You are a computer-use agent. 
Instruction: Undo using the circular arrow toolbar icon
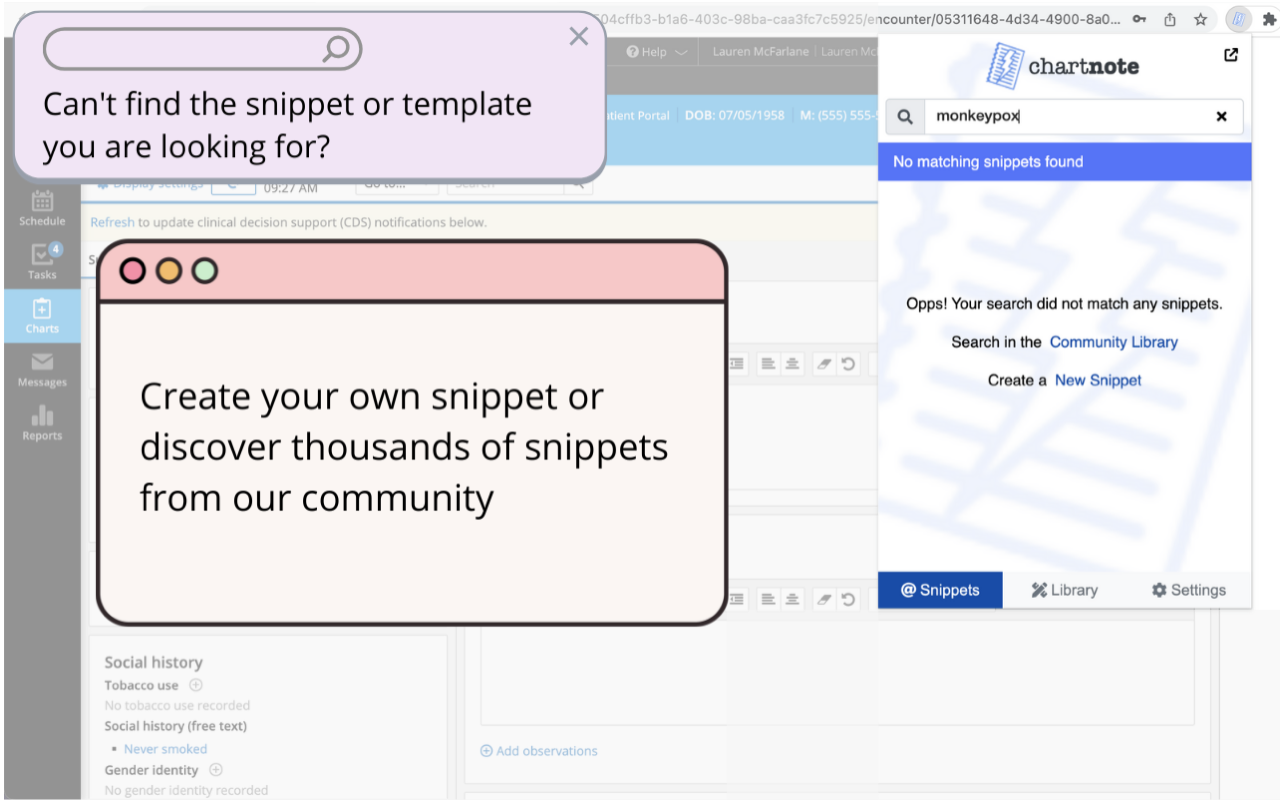pos(849,363)
